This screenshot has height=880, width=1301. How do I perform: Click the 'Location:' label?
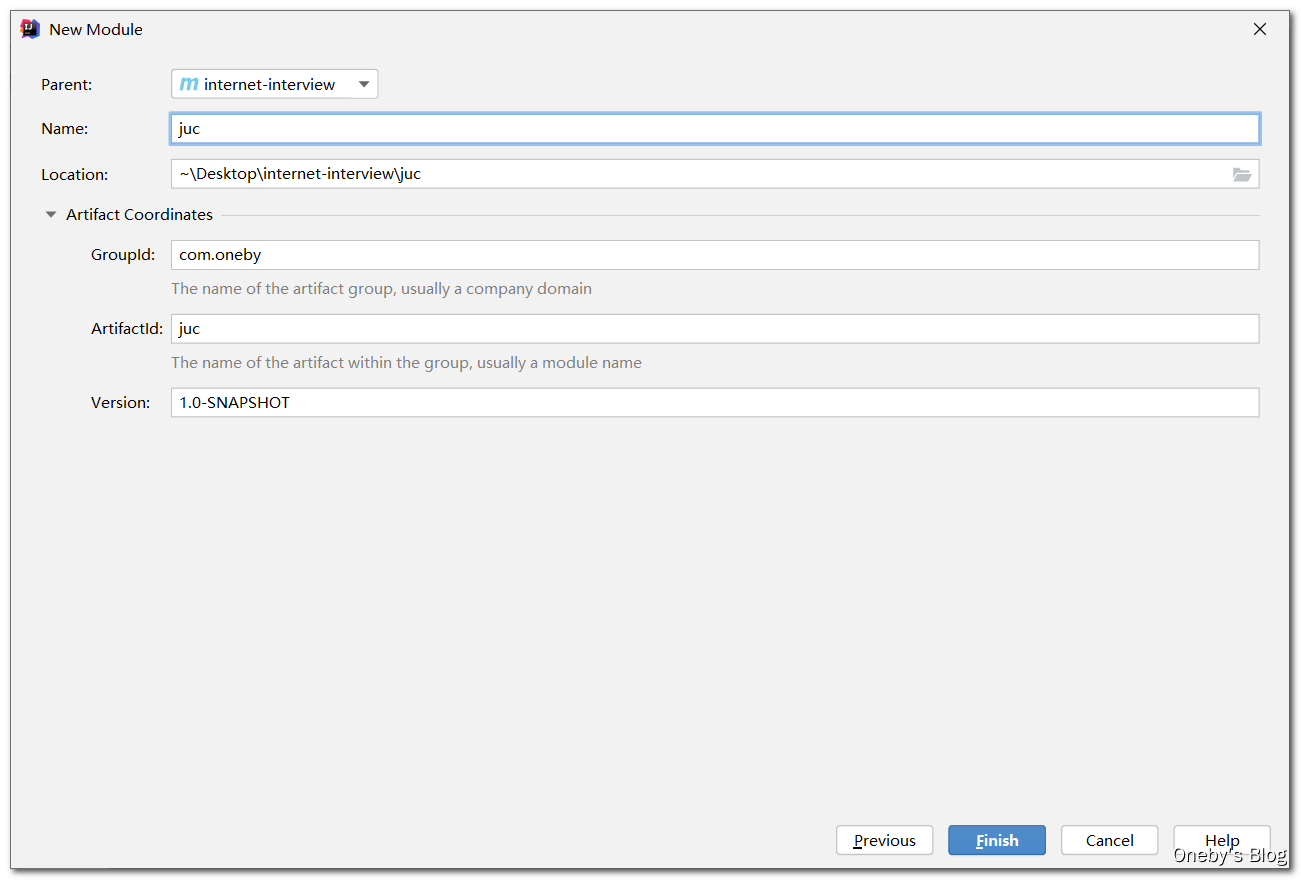coord(74,175)
